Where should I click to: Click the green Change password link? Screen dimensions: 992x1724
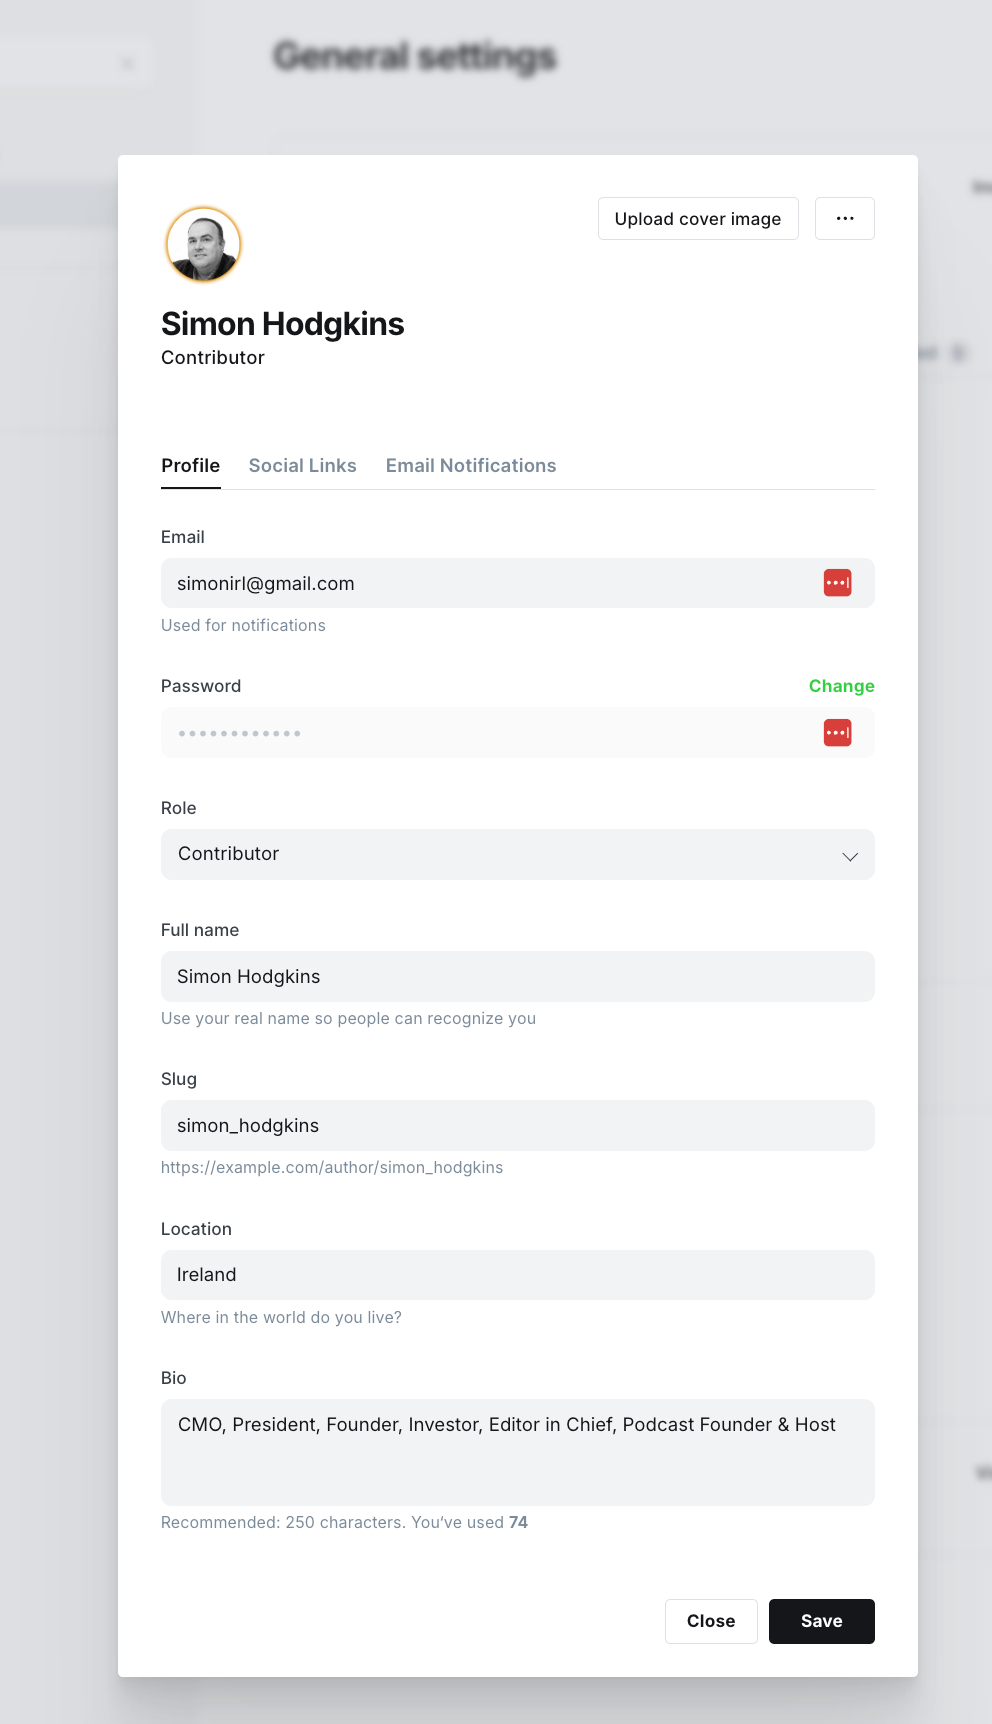click(x=842, y=686)
